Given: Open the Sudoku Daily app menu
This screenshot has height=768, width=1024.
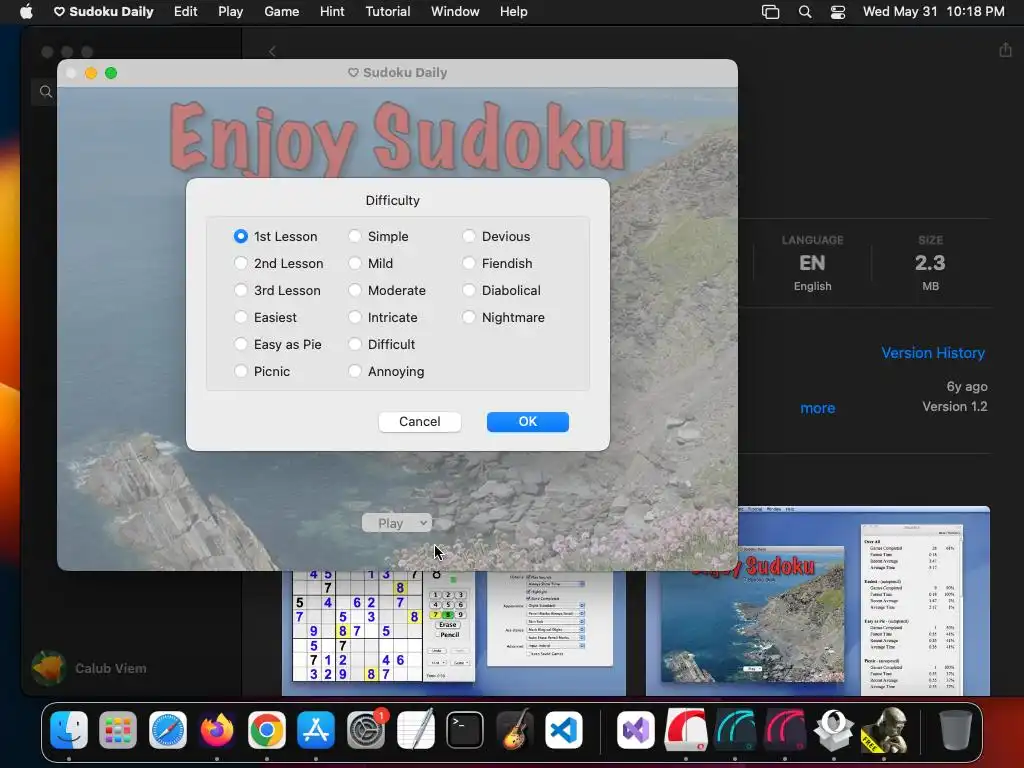Looking at the screenshot, I should (x=104, y=12).
